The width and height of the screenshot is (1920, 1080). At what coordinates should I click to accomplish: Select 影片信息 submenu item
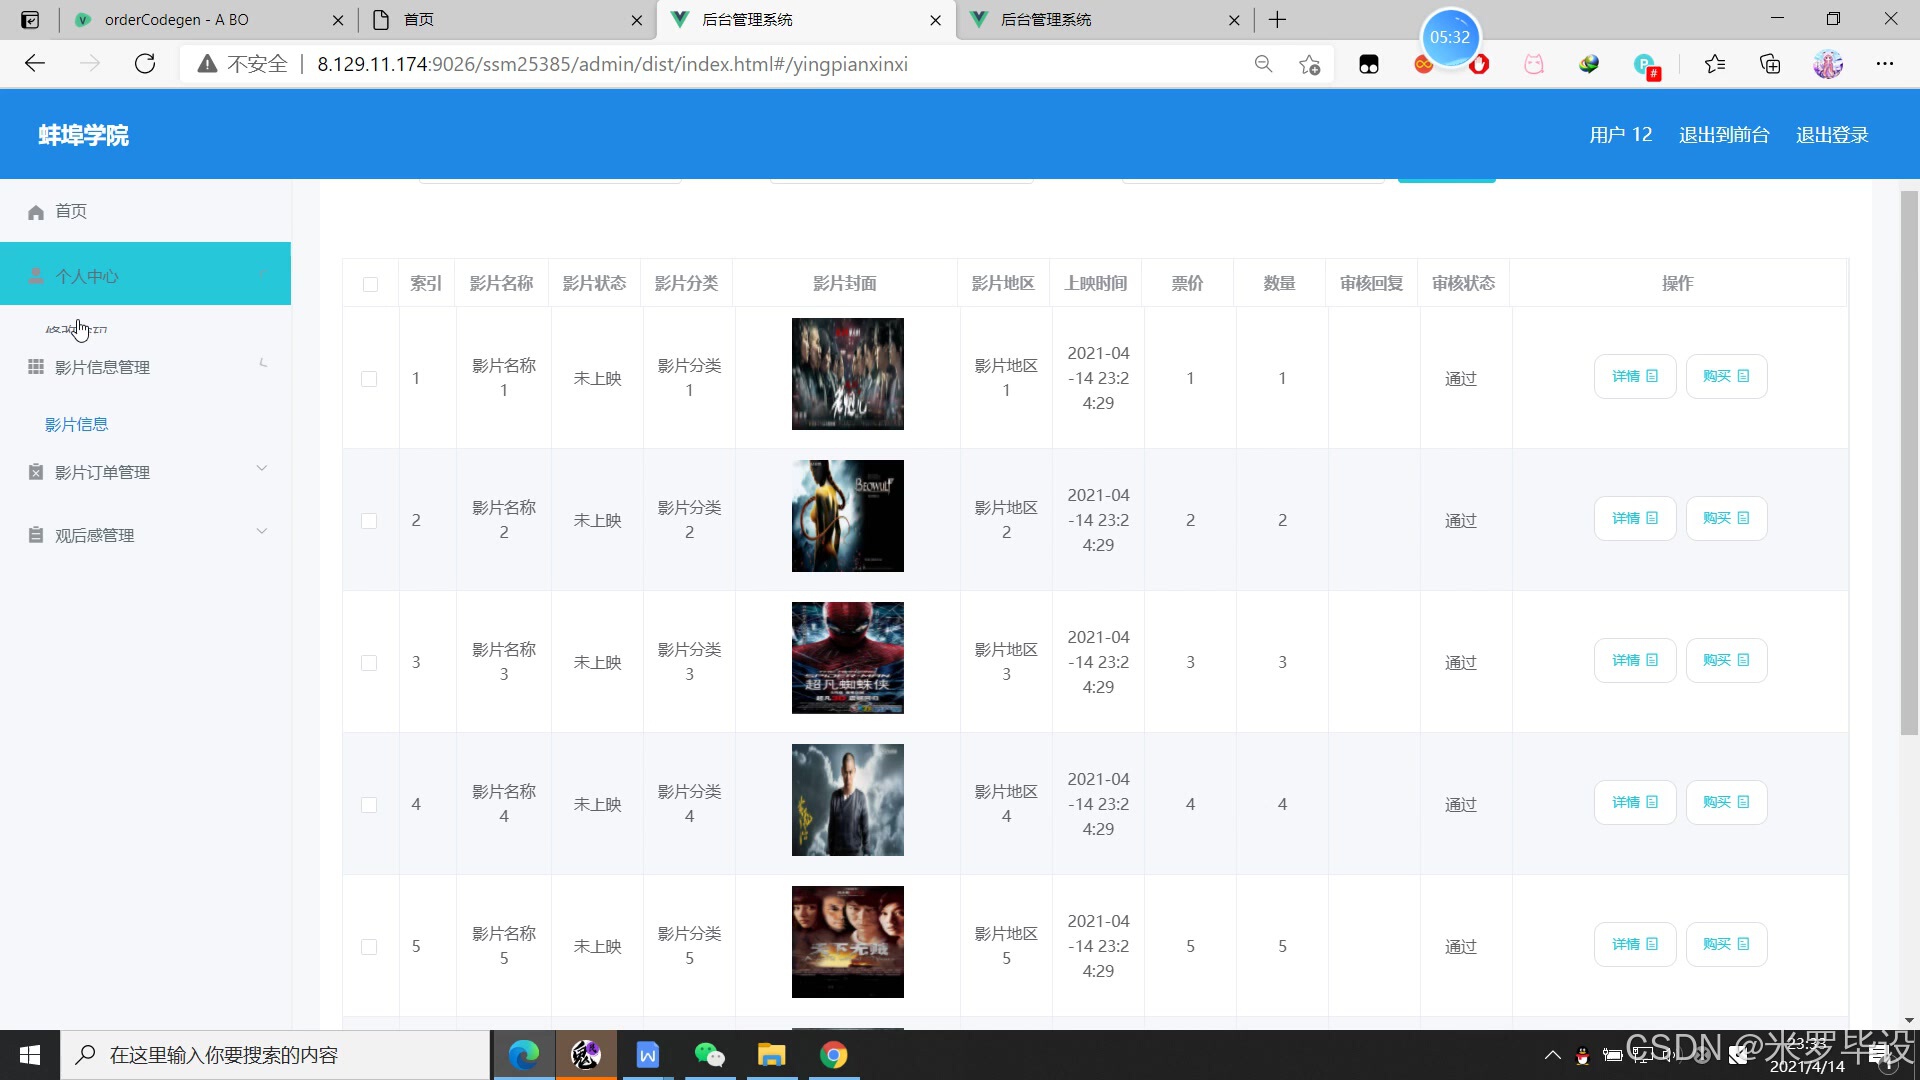click(x=76, y=424)
